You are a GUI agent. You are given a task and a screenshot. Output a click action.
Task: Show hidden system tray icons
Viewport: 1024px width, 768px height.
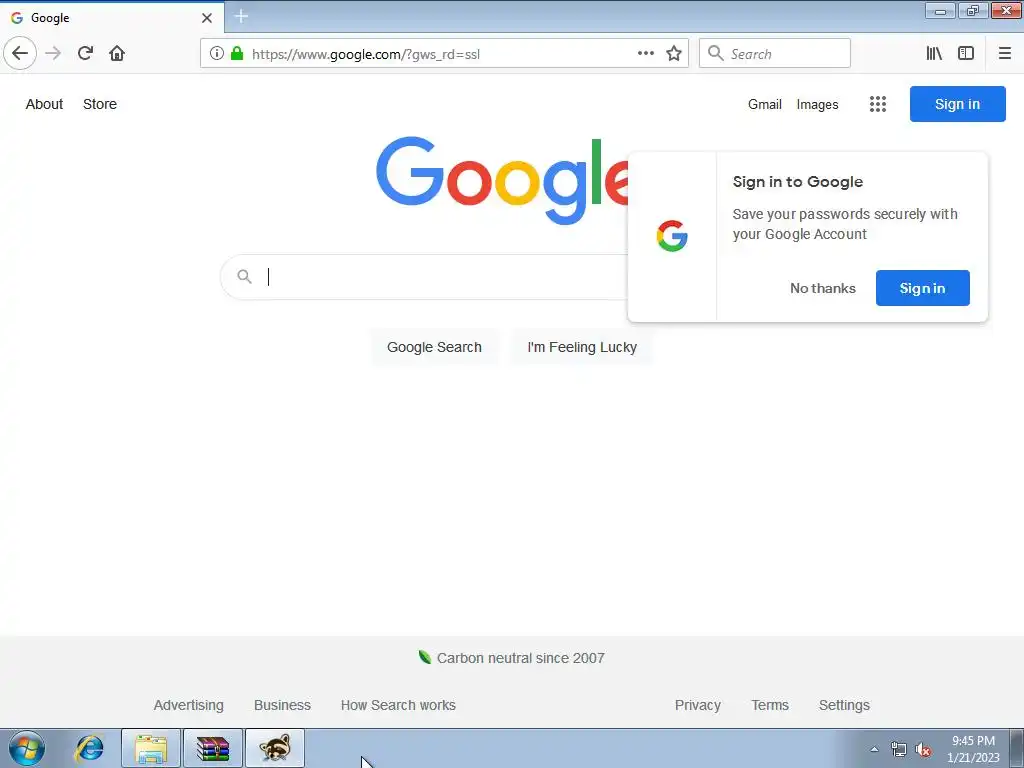[x=874, y=749]
